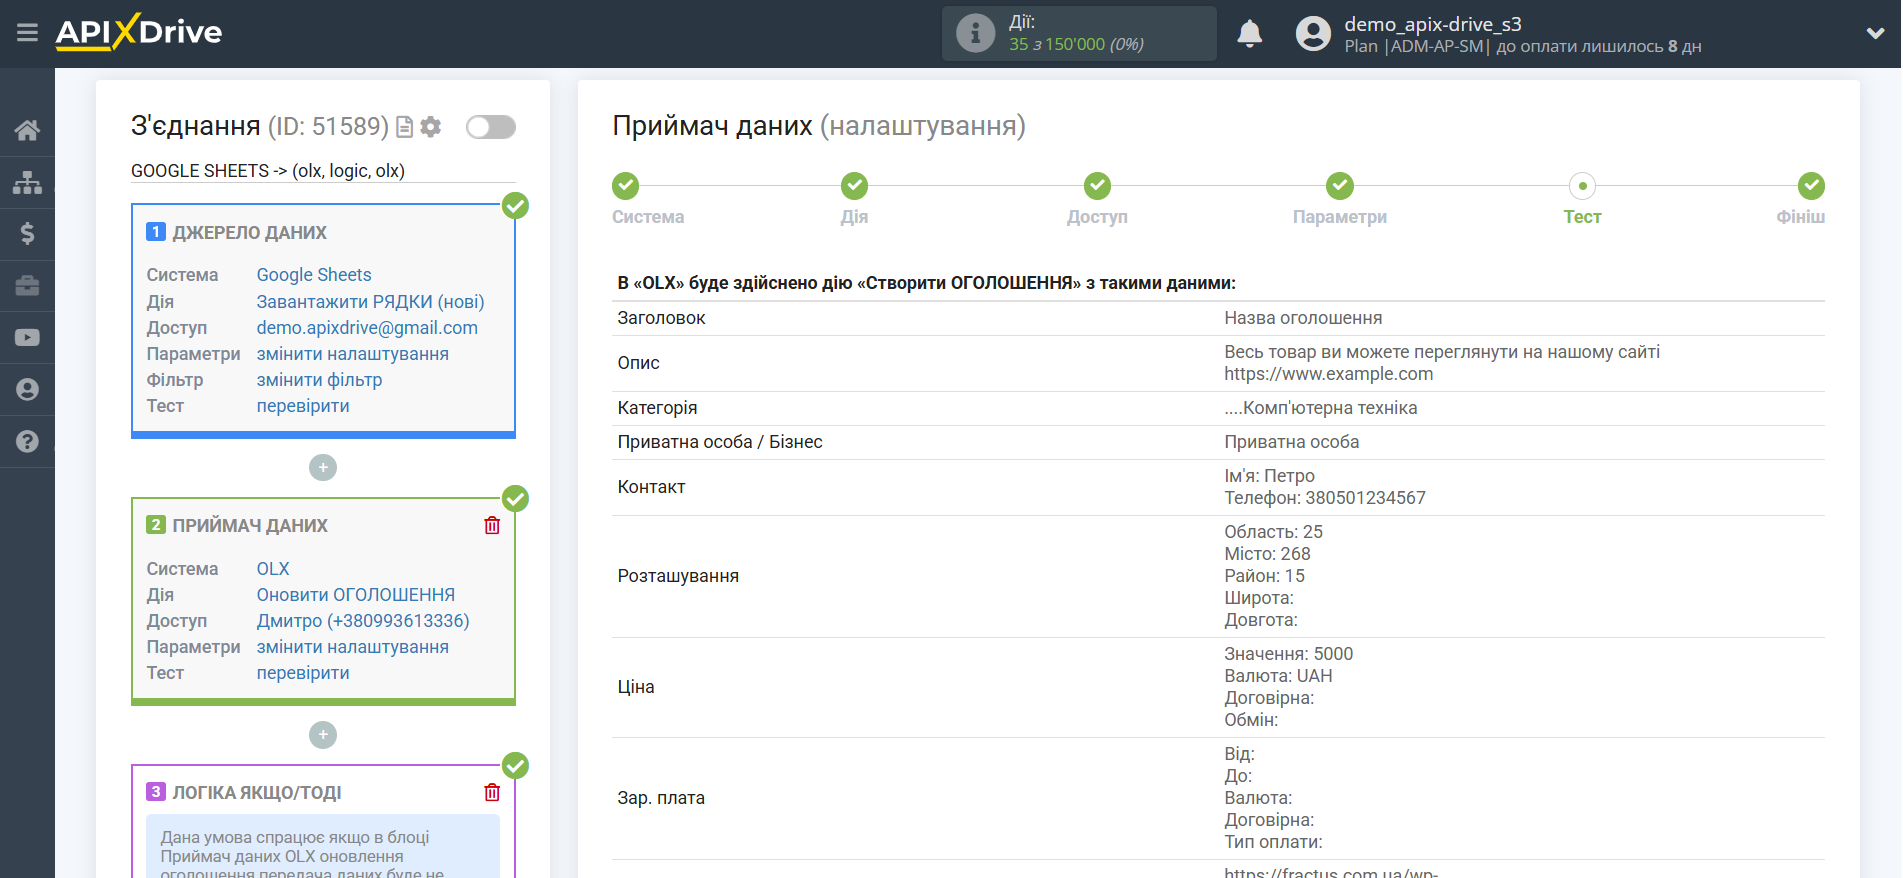Click the demo_apix-drive_s3 username
Screen dimensions: 1903x878
(x=1432, y=24)
